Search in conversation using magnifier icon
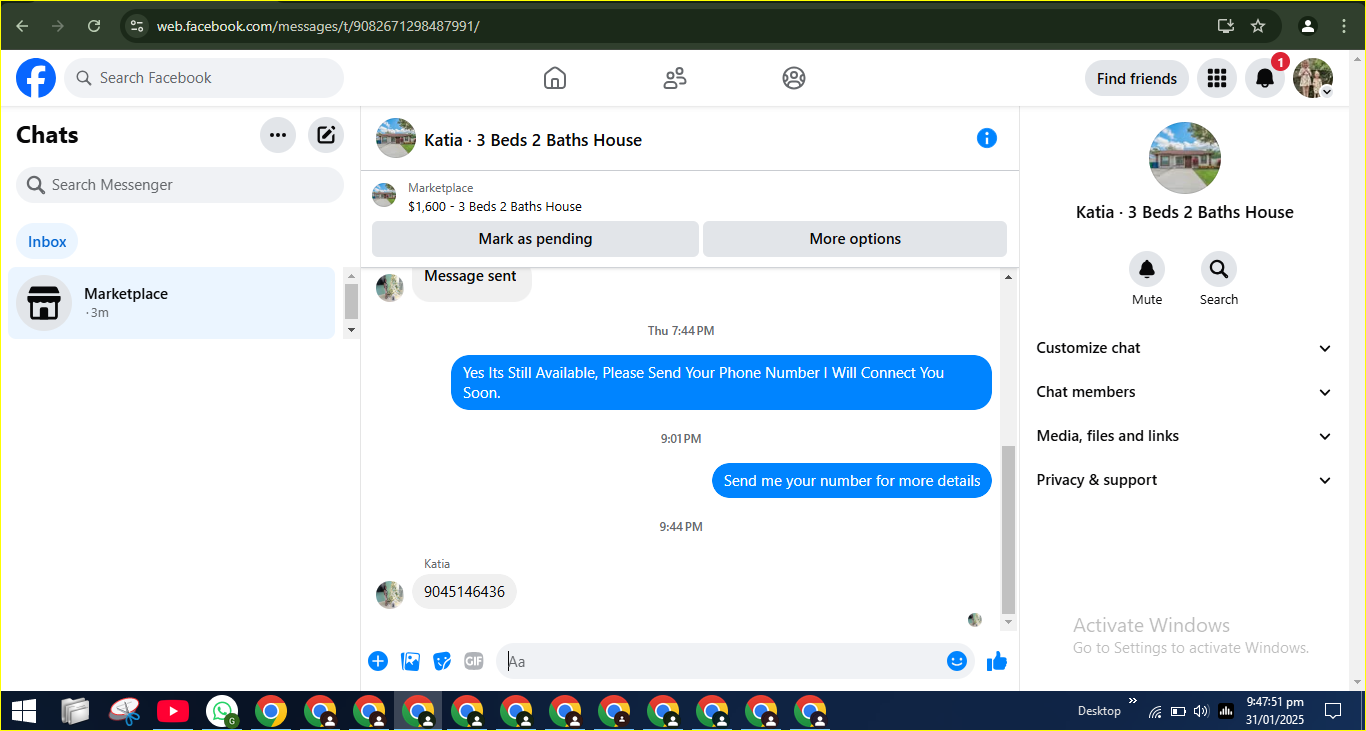1366x731 pixels. (1219, 269)
